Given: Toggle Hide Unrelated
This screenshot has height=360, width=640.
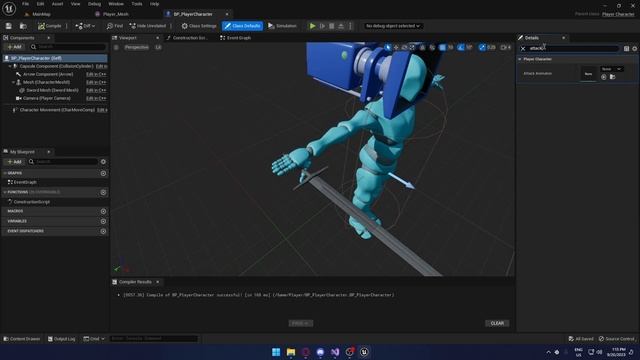Looking at the screenshot, I should coord(148,26).
